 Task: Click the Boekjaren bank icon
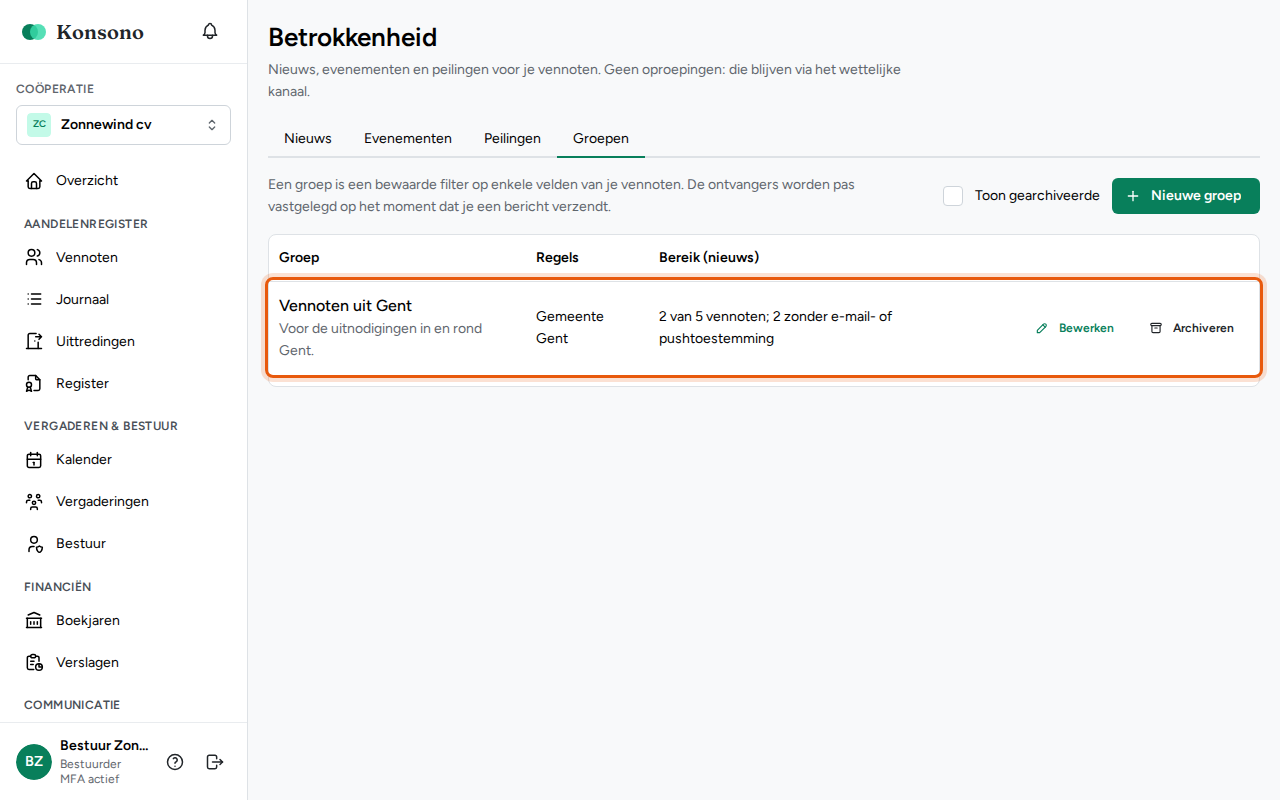coord(34,620)
